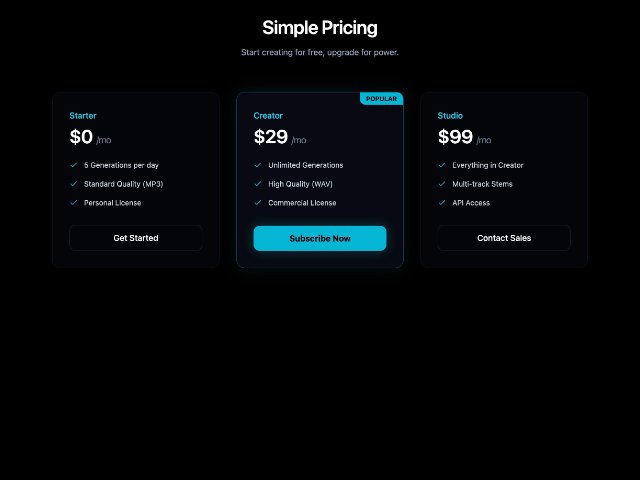The image size is (640, 480).
Task: Click the $99 price text
Action: (x=455, y=137)
